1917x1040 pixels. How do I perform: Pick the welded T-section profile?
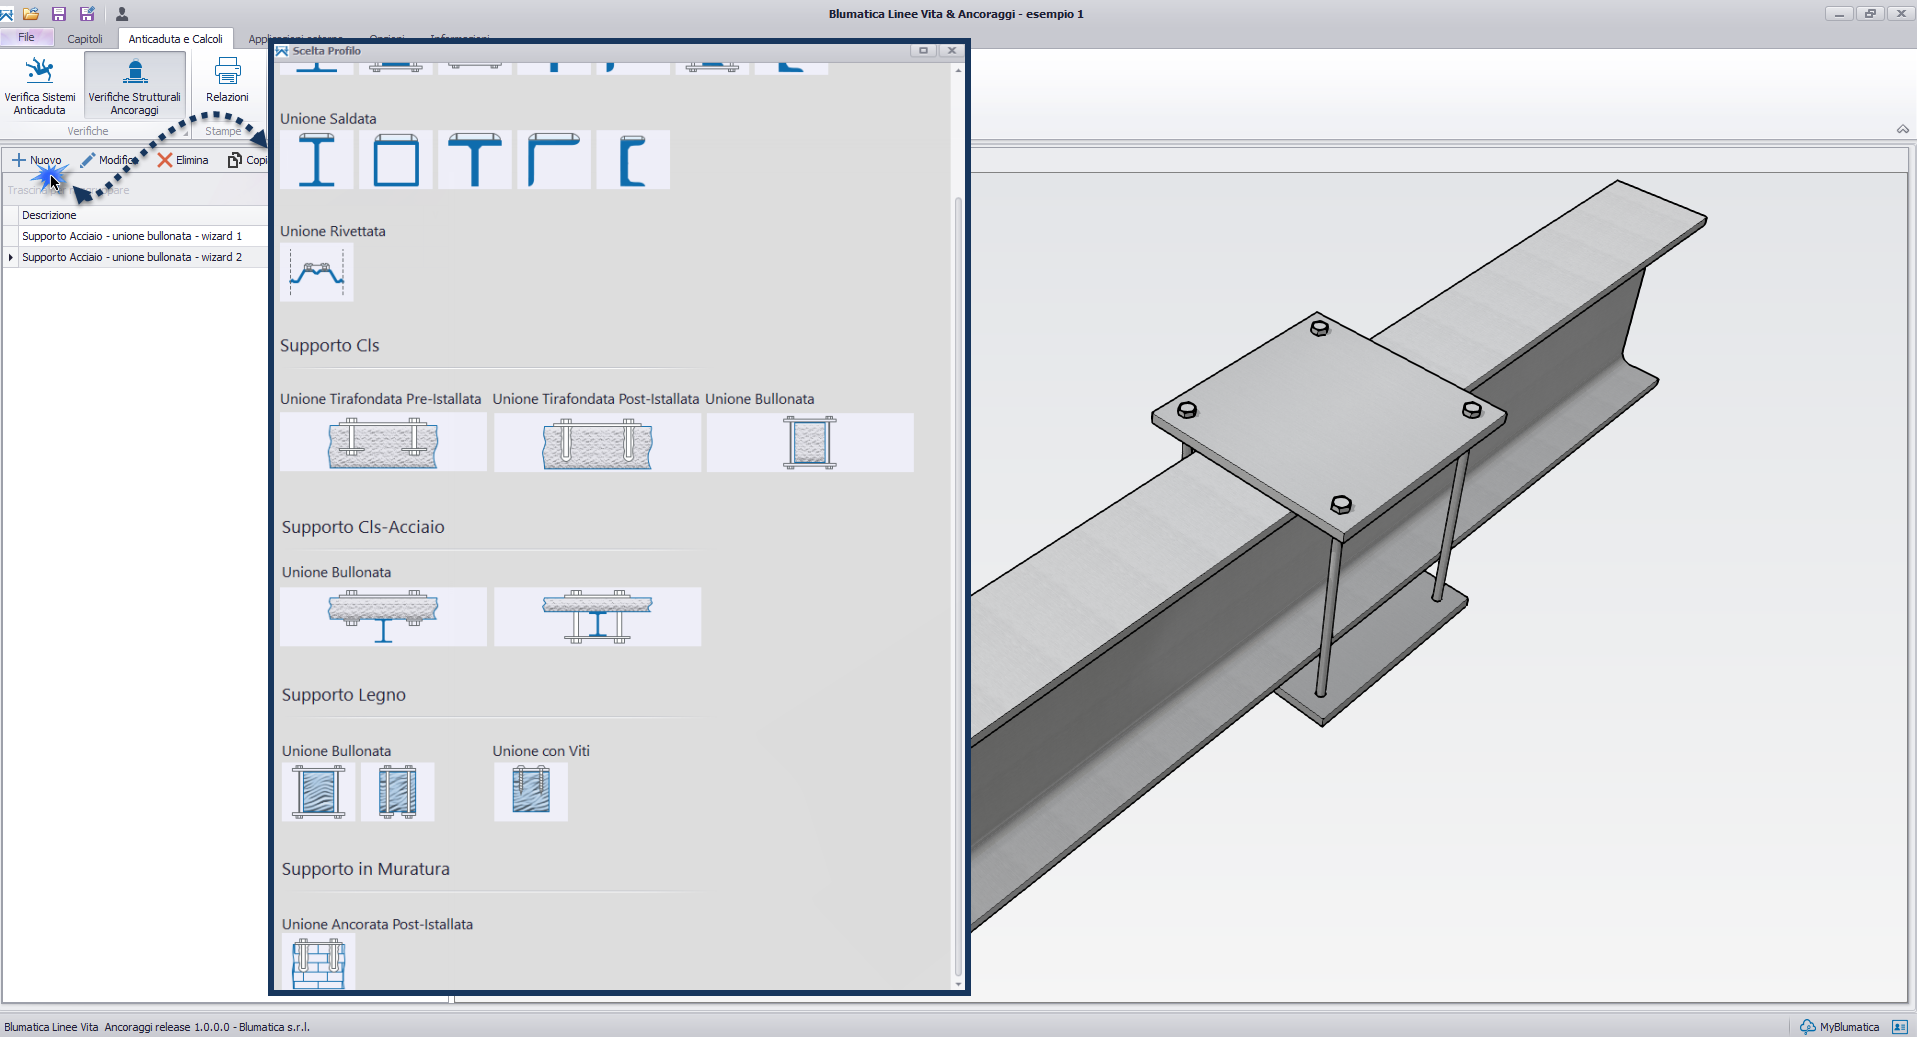tap(475, 160)
